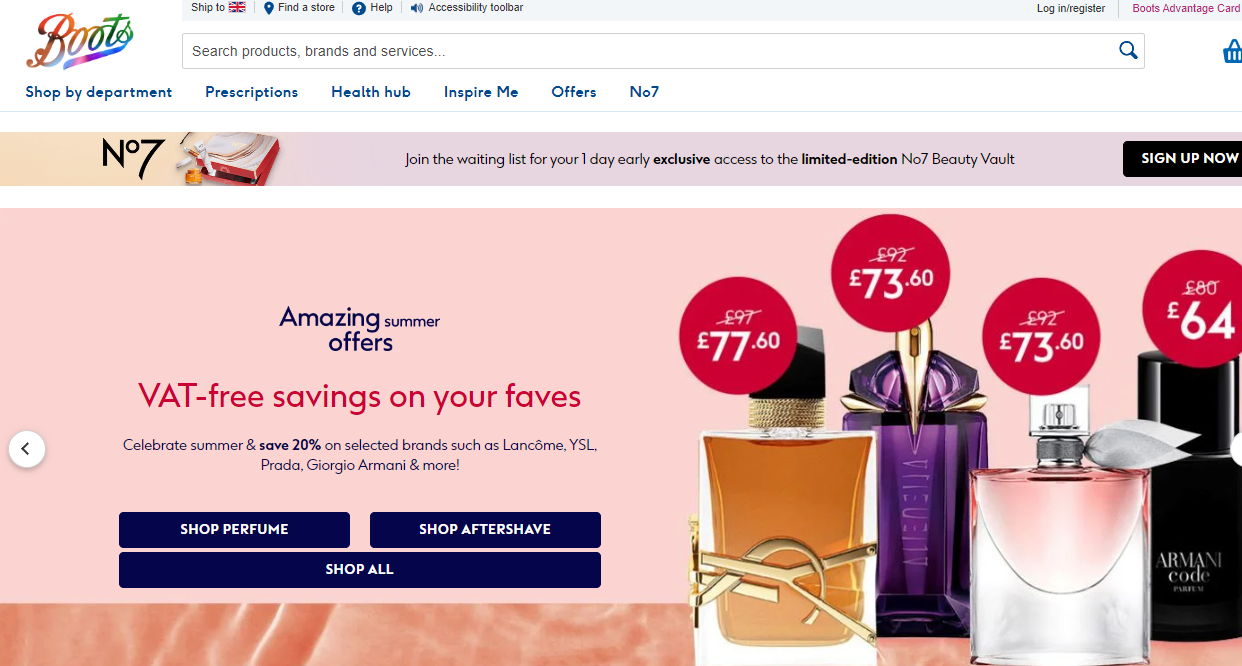Click the SIGN UP NOW button

pos(1183,159)
